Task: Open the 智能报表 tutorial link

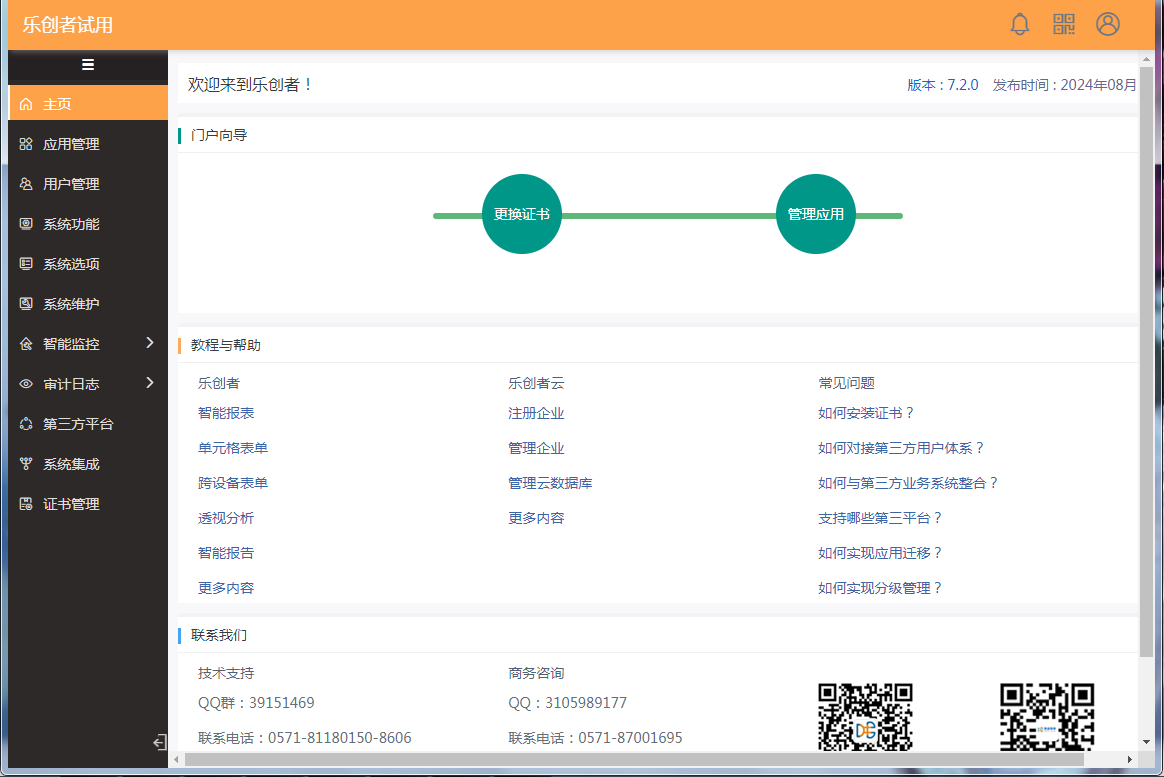Action: [x=226, y=413]
